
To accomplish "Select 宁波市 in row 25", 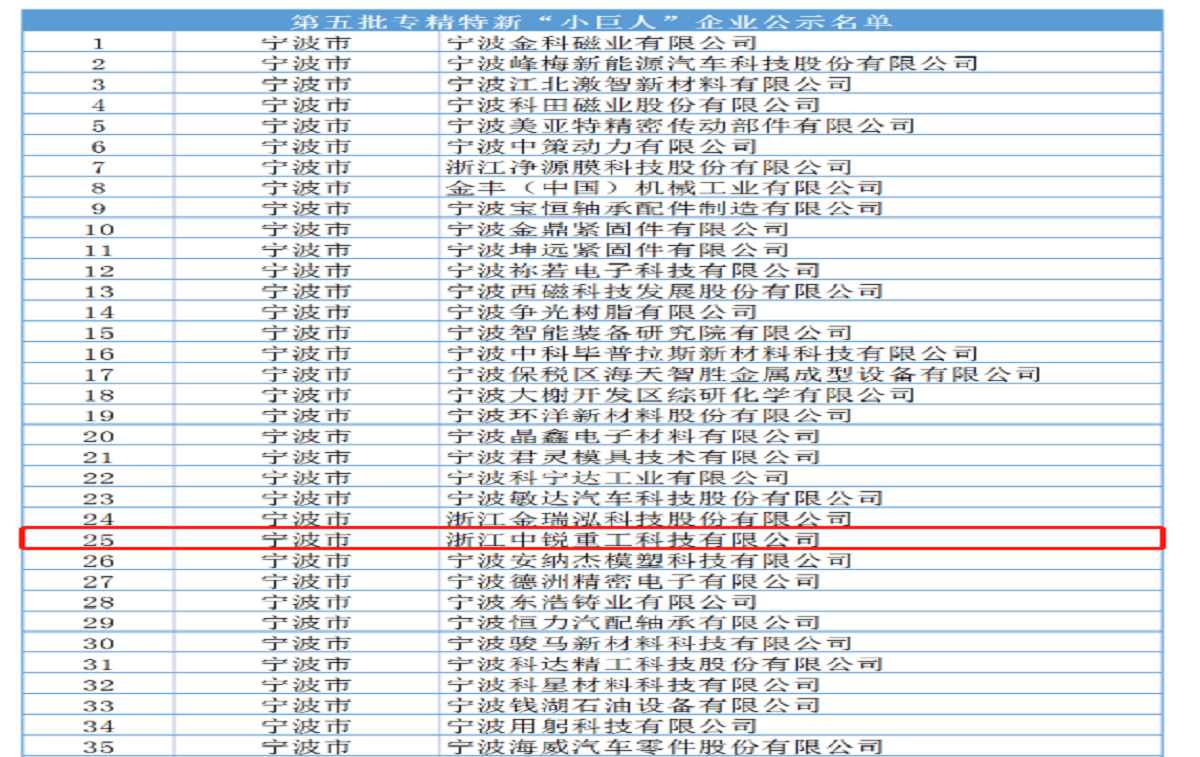I will [x=307, y=539].
